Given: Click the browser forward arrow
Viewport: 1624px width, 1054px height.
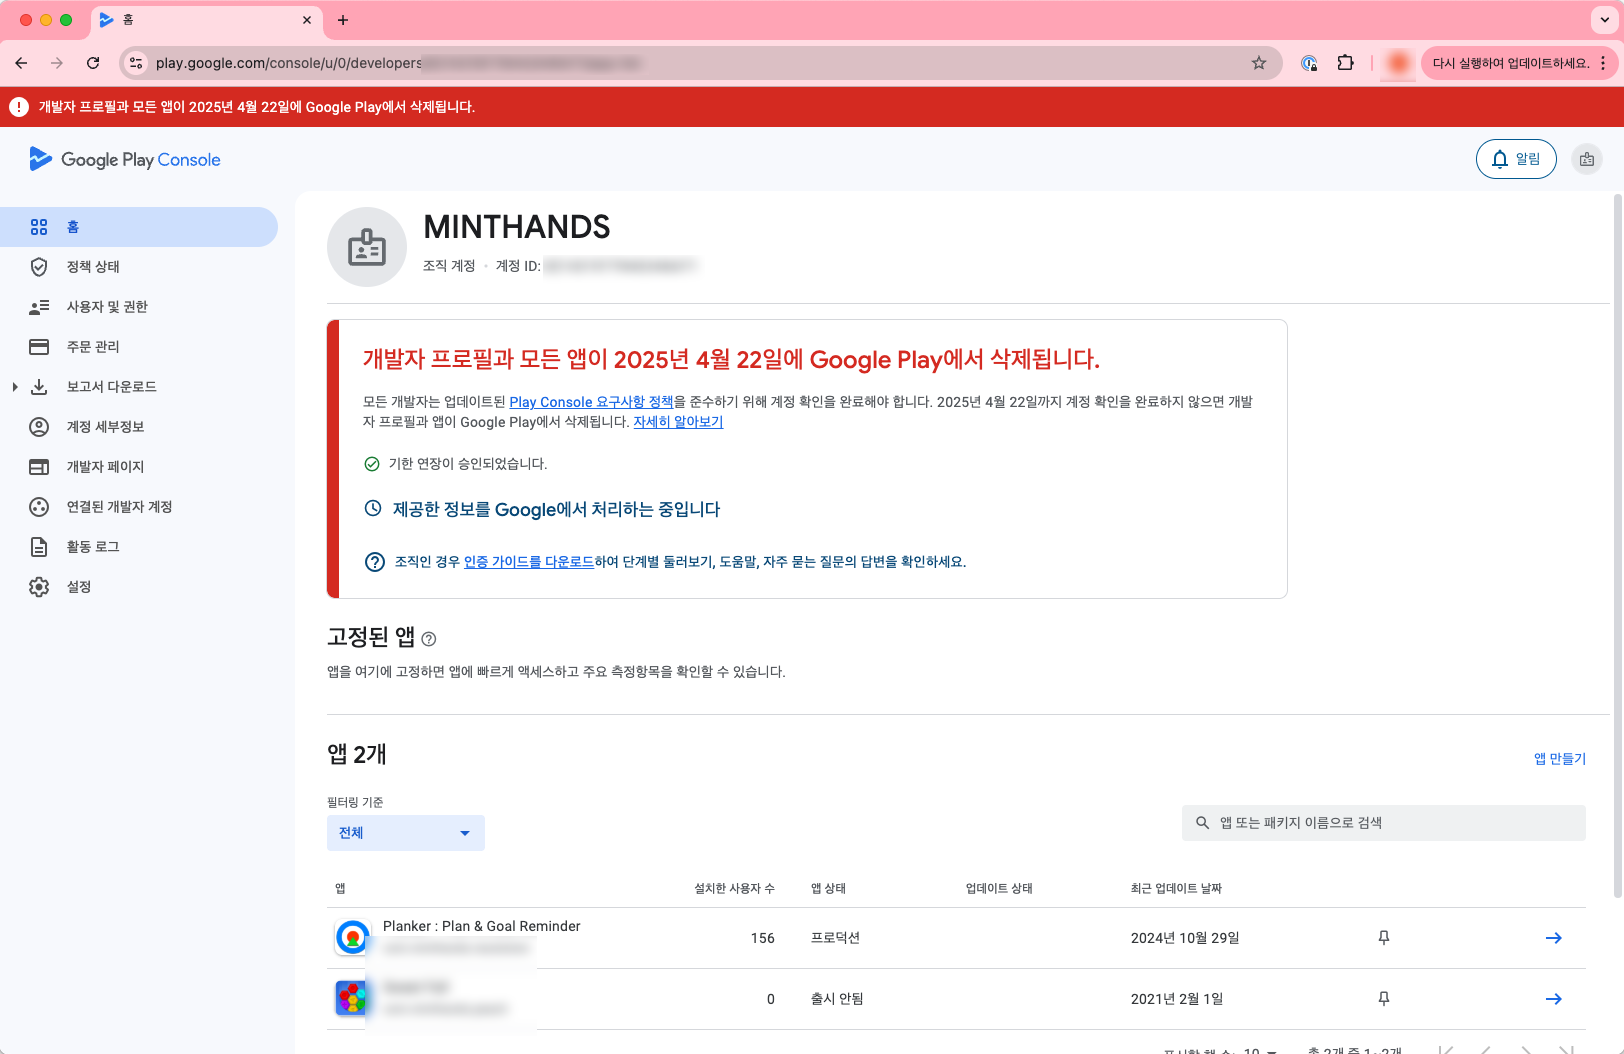Looking at the screenshot, I should pyautogui.click(x=57, y=63).
